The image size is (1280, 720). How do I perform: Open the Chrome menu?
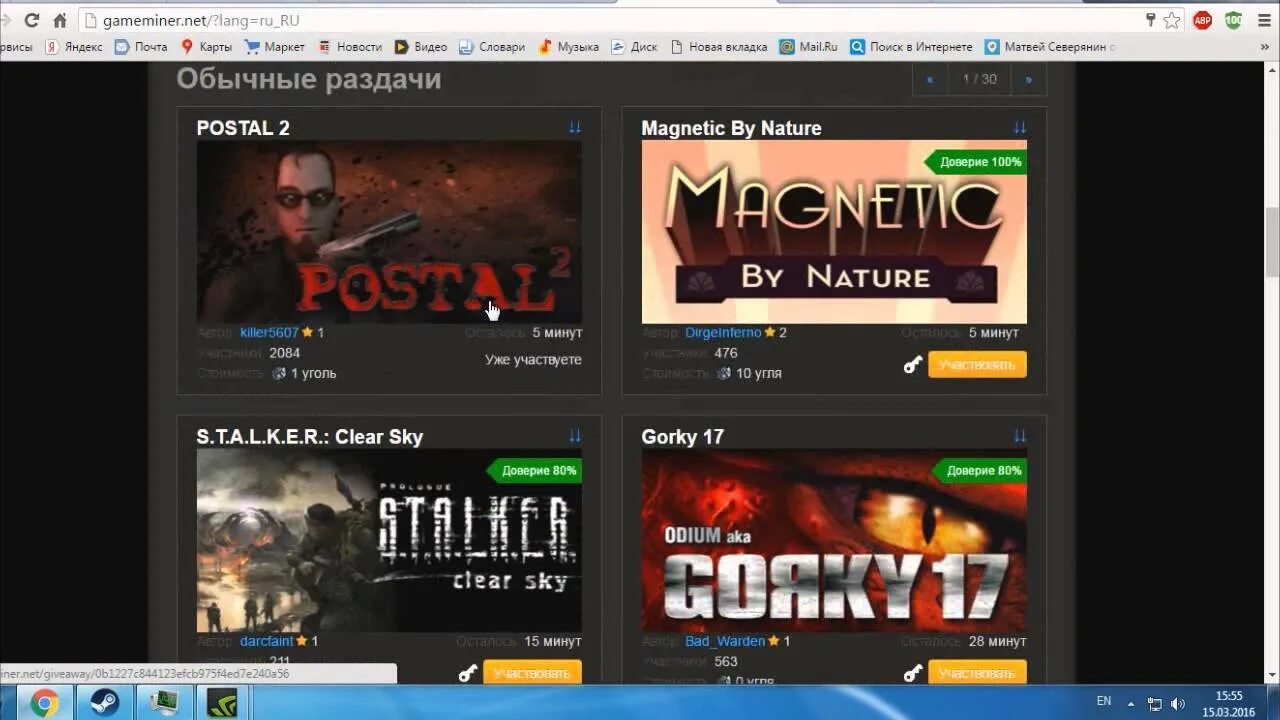pyautogui.click(x=1264, y=20)
